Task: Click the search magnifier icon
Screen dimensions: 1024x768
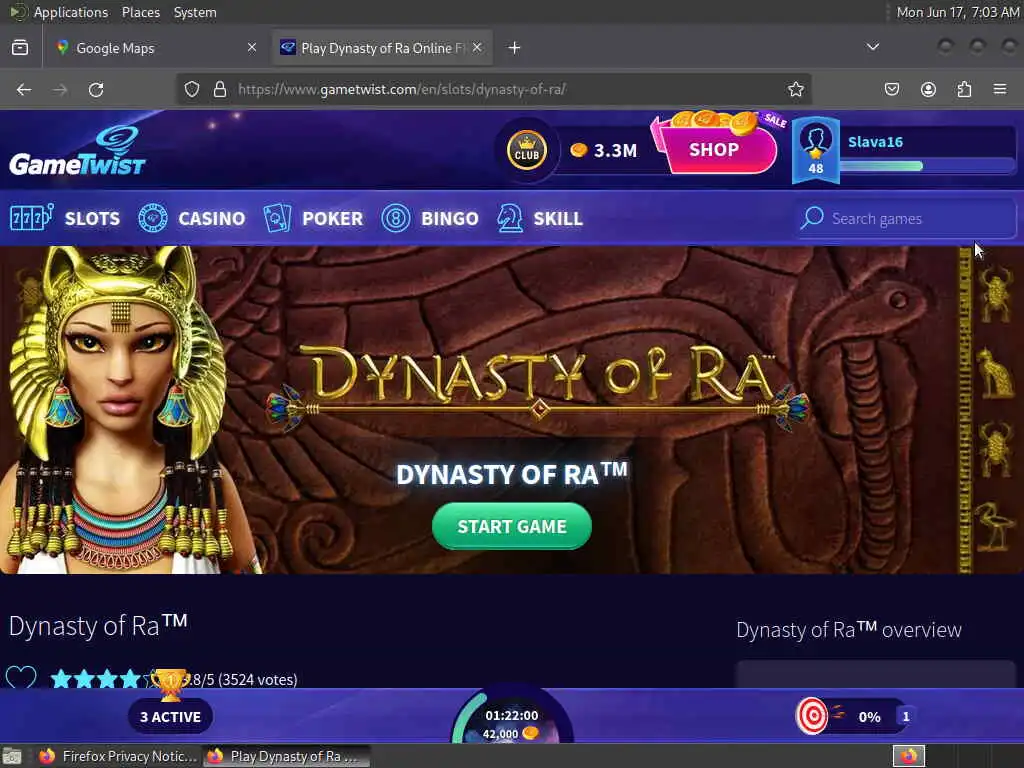Action: [x=812, y=218]
